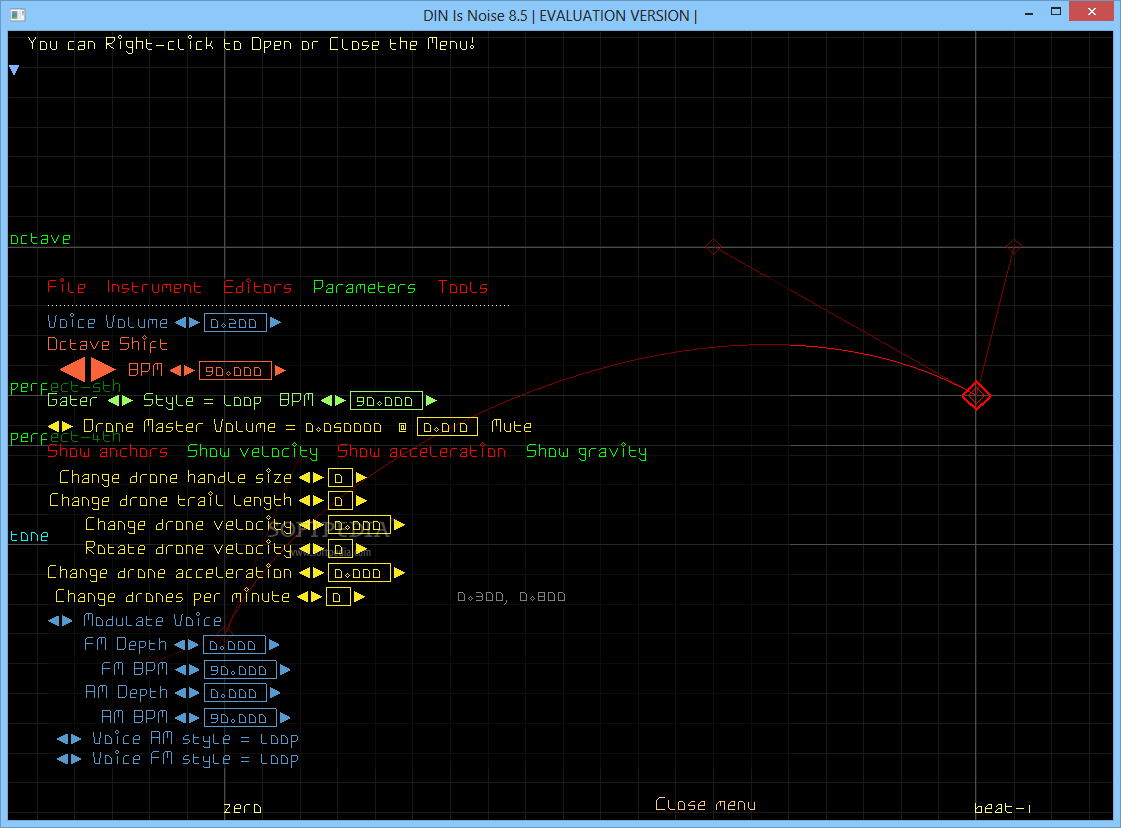Click the drone trail length value box

click(340, 501)
